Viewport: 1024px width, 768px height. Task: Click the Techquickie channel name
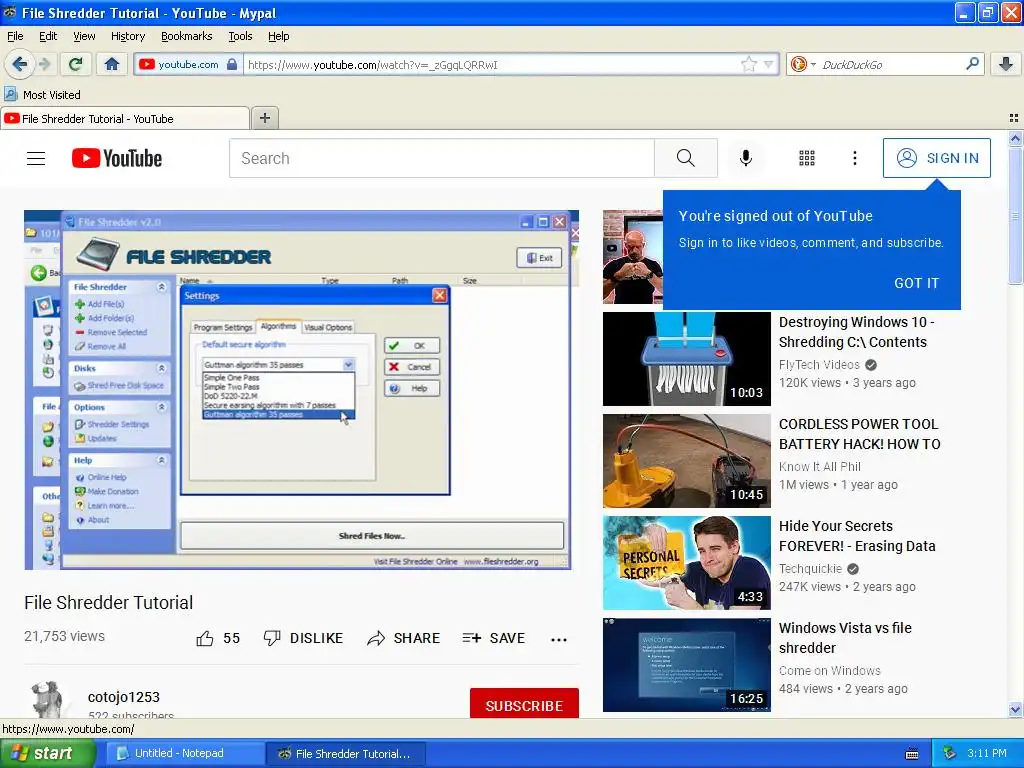pyautogui.click(x=810, y=568)
